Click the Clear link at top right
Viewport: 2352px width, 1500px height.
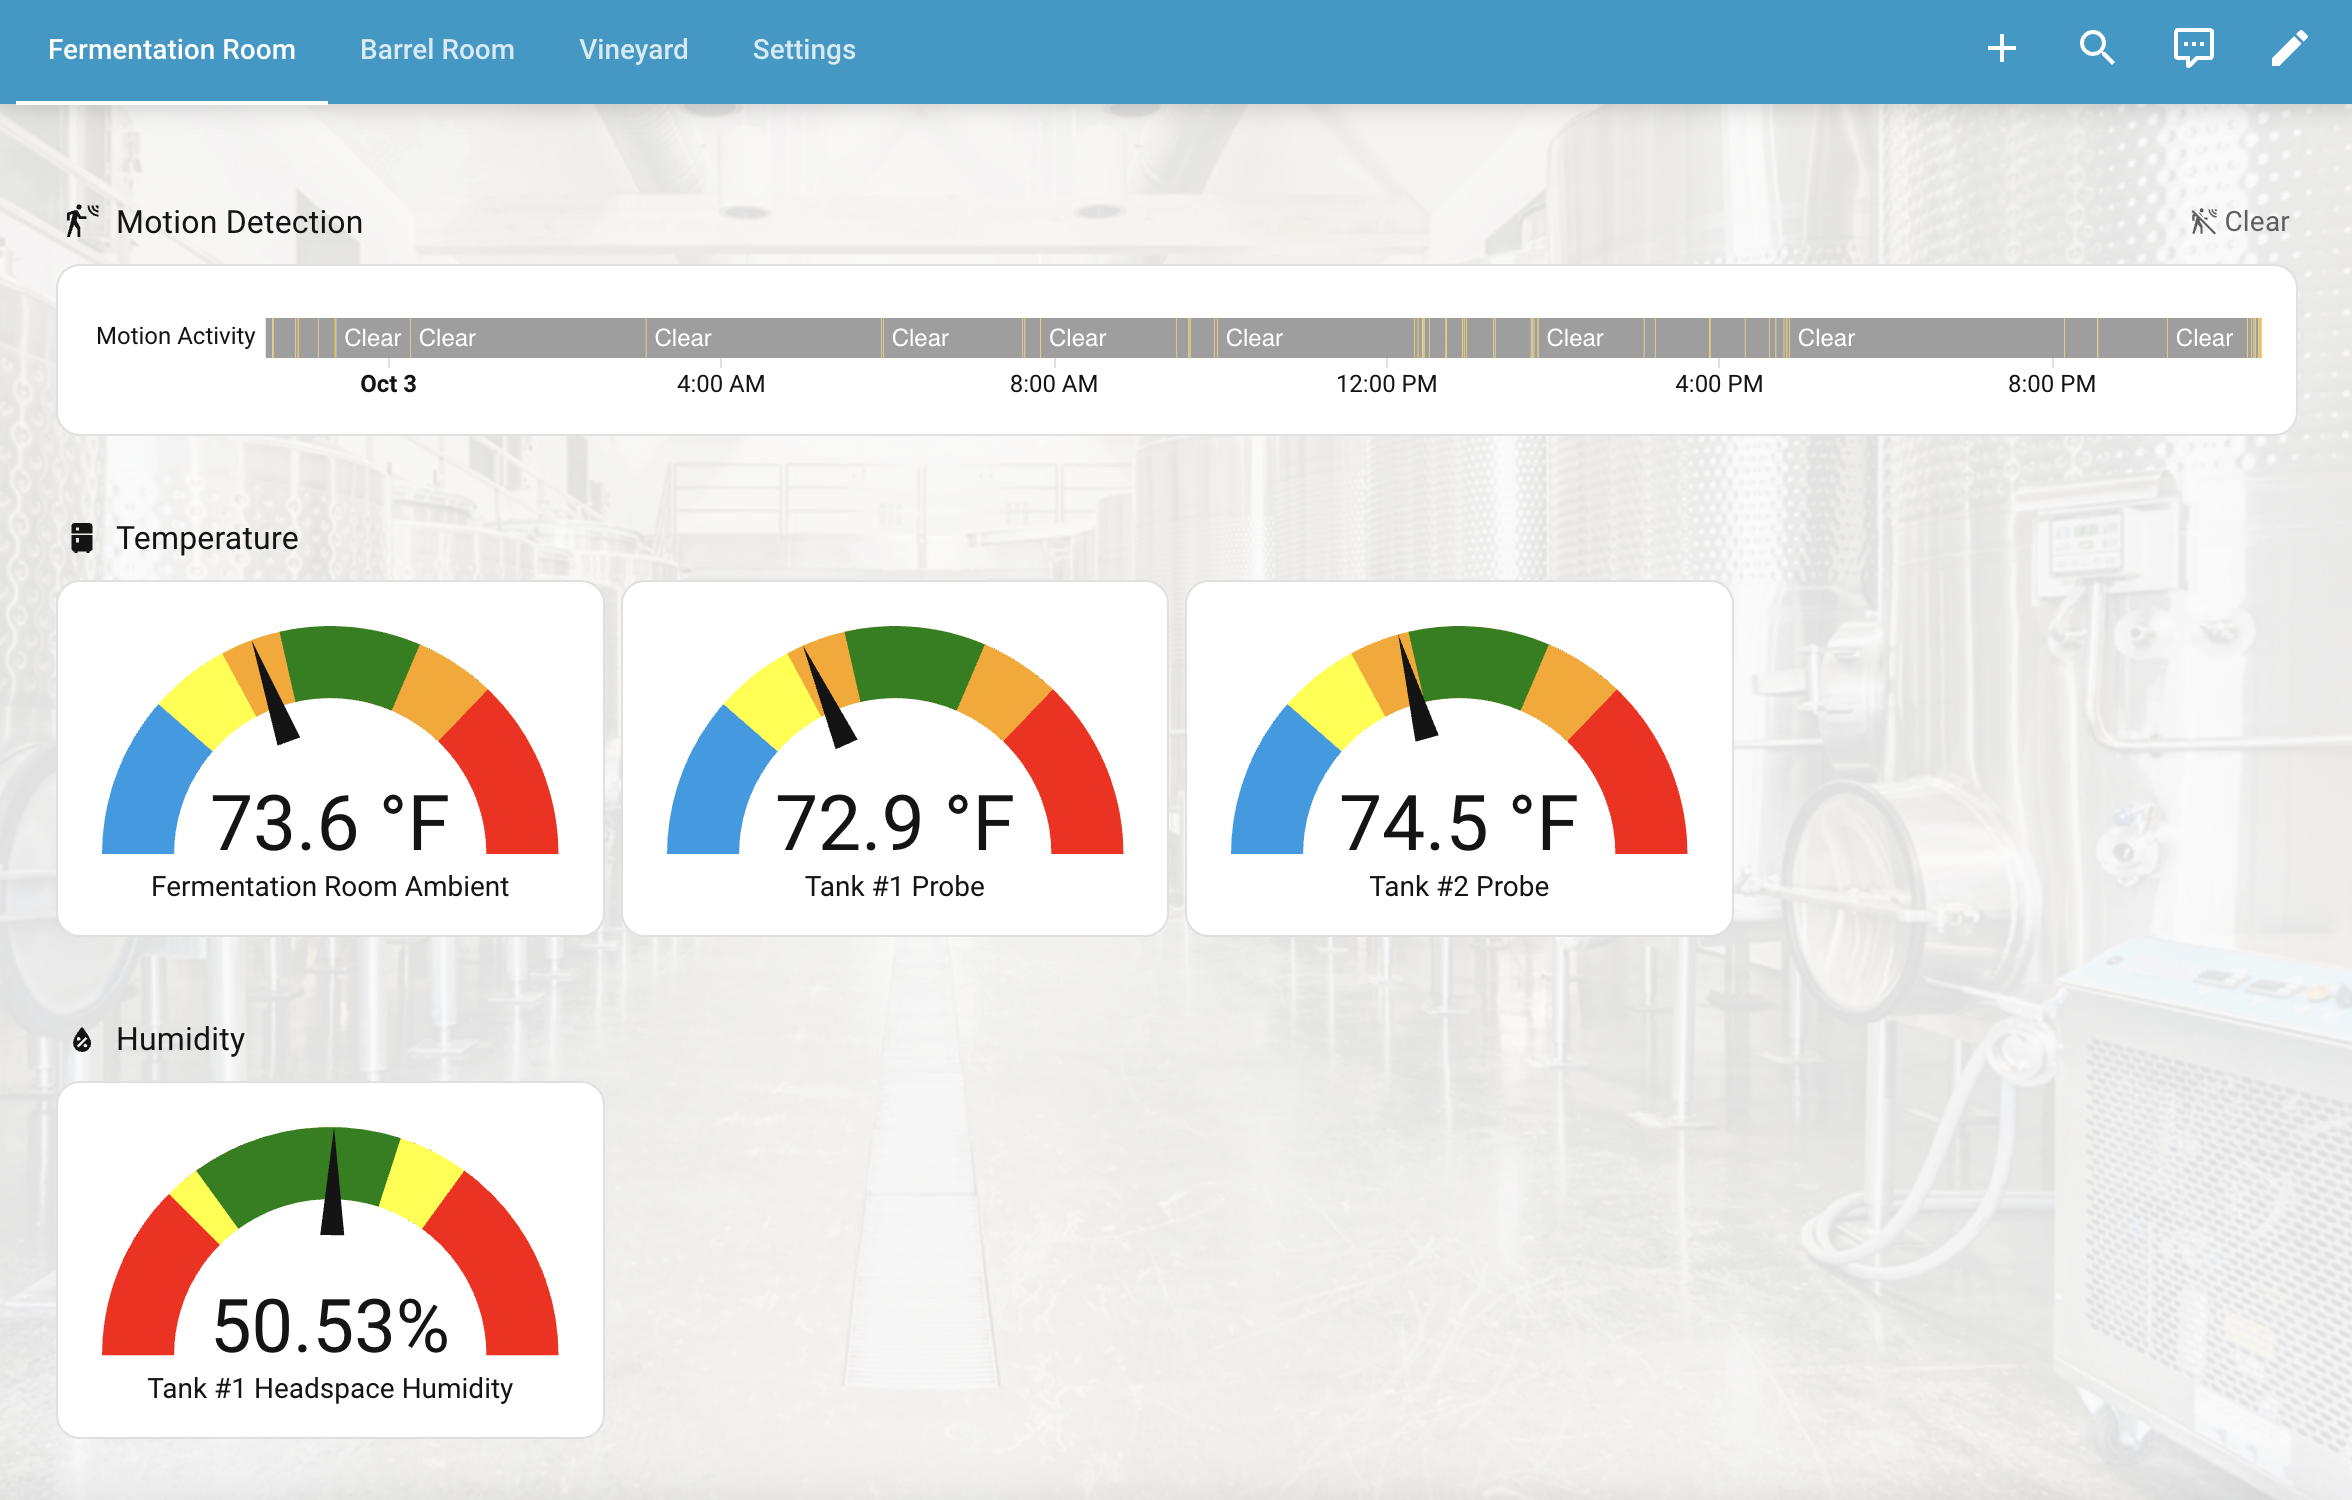point(2256,221)
